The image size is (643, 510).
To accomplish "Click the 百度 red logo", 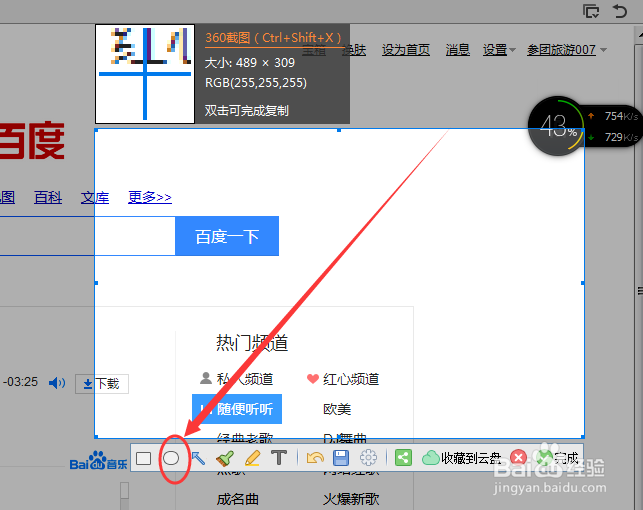I will (32, 140).
